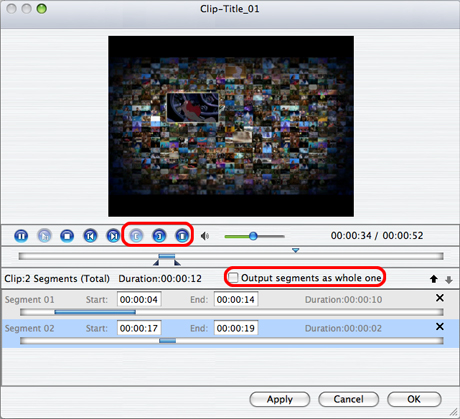Select the Segment 02 row label
Image resolution: width=460 pixels, height=419 pixels.
pos(29,328)
